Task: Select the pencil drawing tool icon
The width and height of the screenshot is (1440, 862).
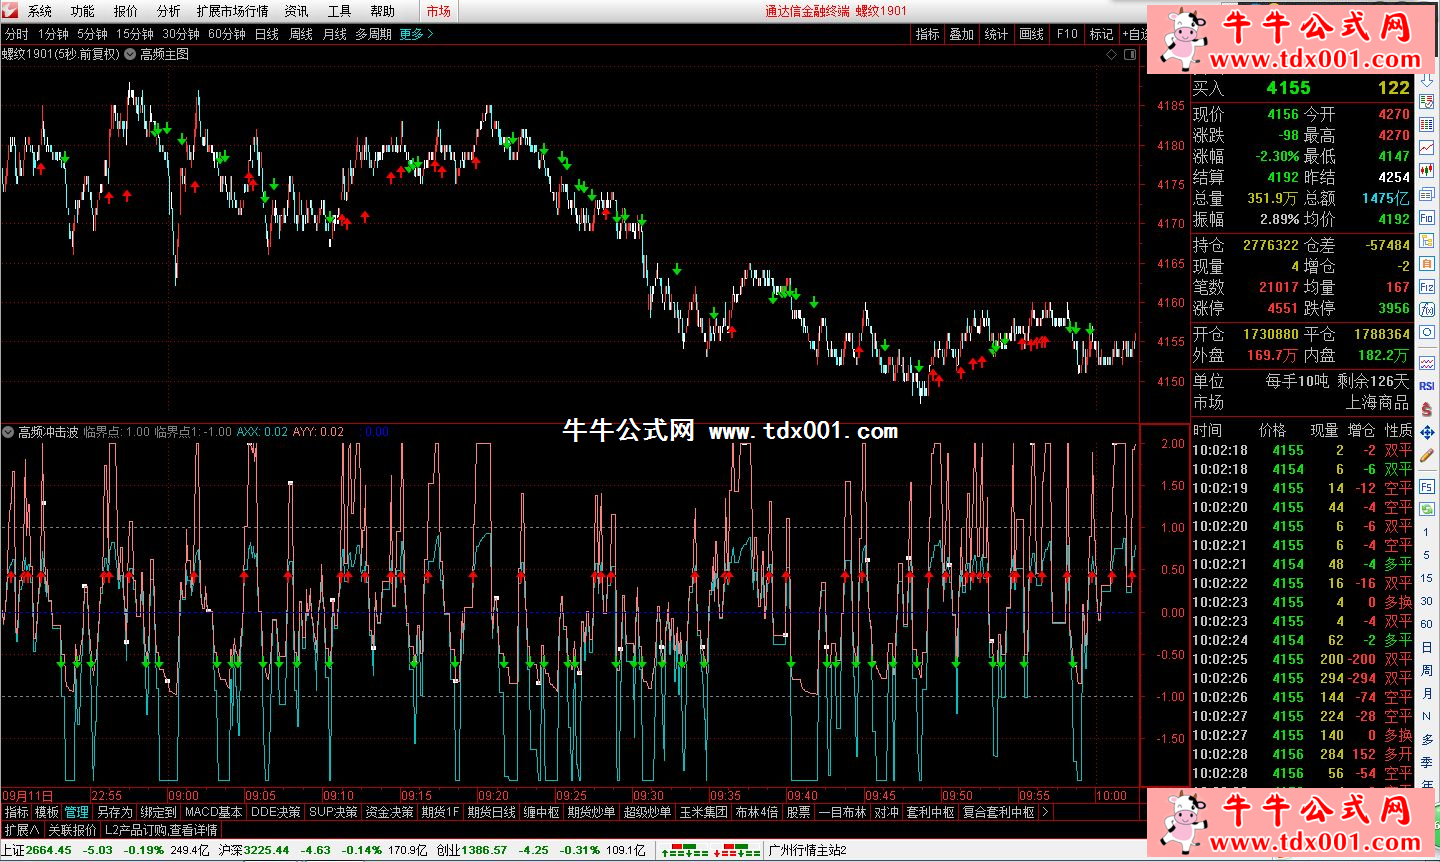Action: pos(1427,456)
